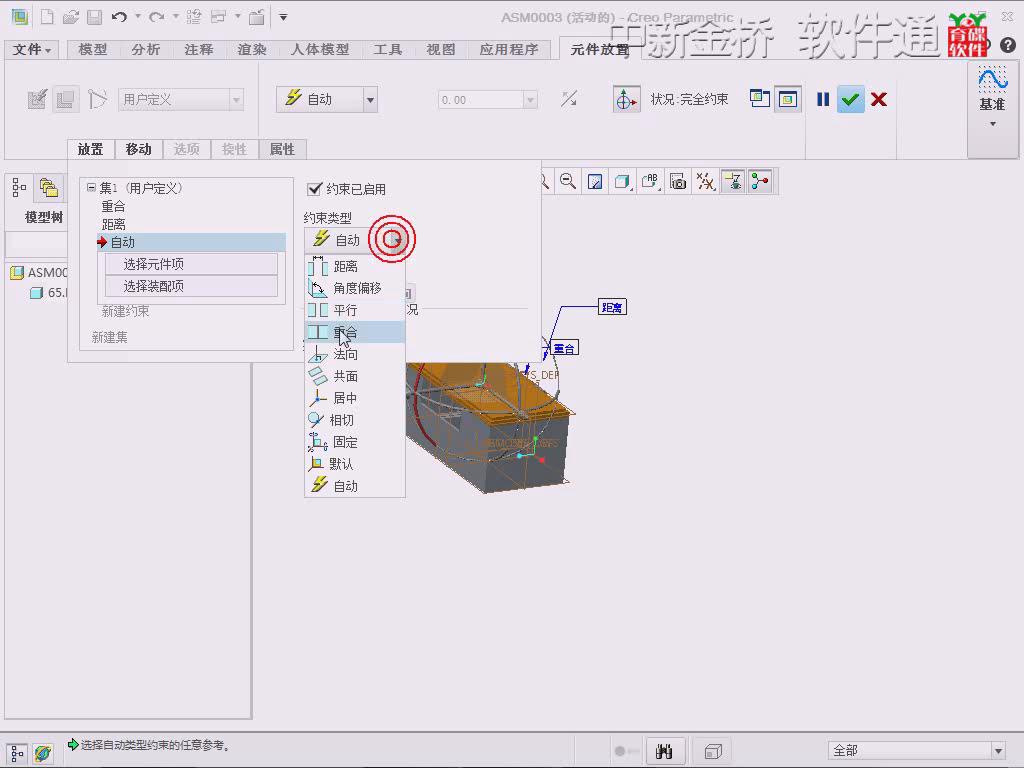Click the red X to cancel placement
The width and height of the screenshot is (1024, 768).
pos(879,99)
